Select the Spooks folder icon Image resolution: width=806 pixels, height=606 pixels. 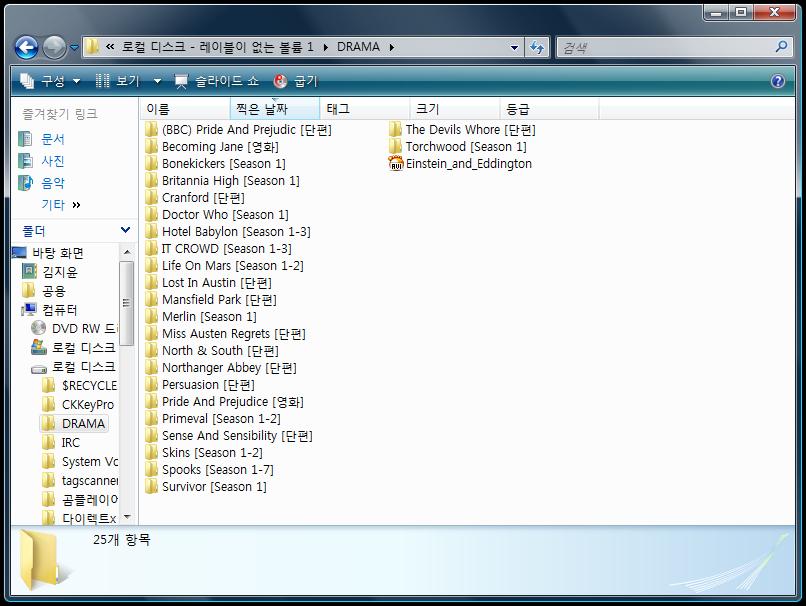pyautogui.click(x=151, y=469)
